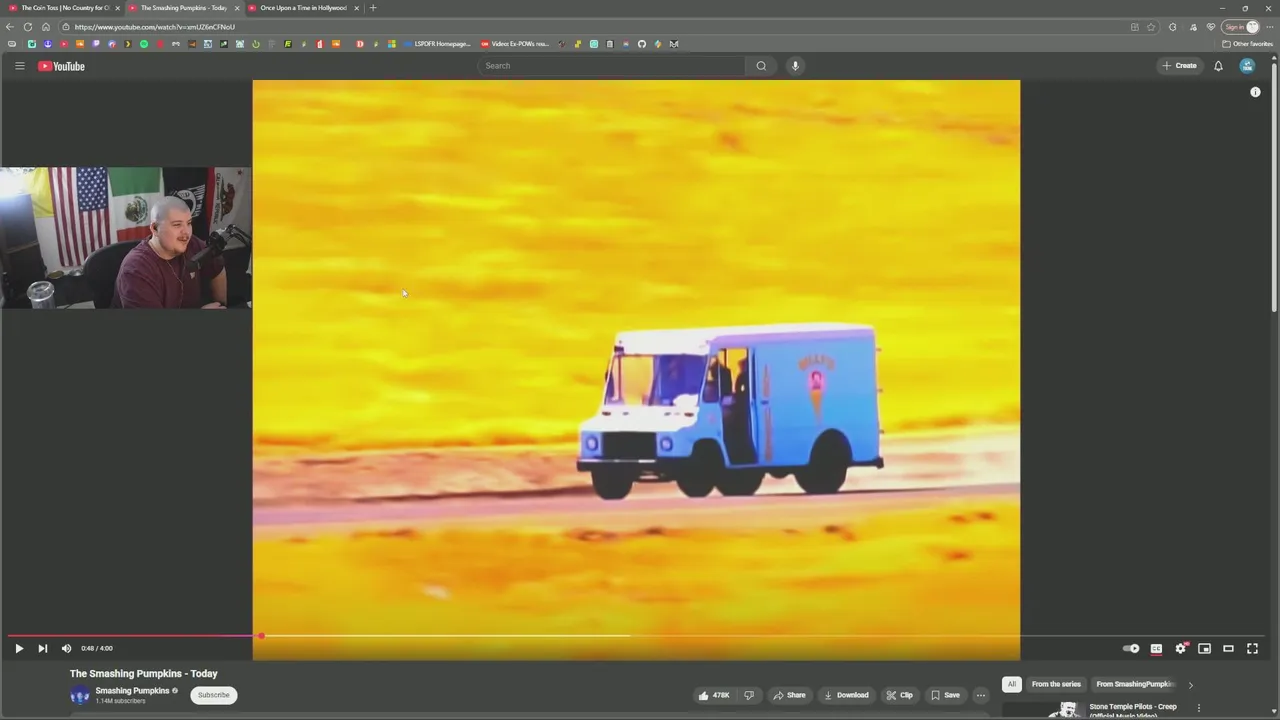
Task: Open more actions ellipsis beside Save
Action: coord(981,695)
